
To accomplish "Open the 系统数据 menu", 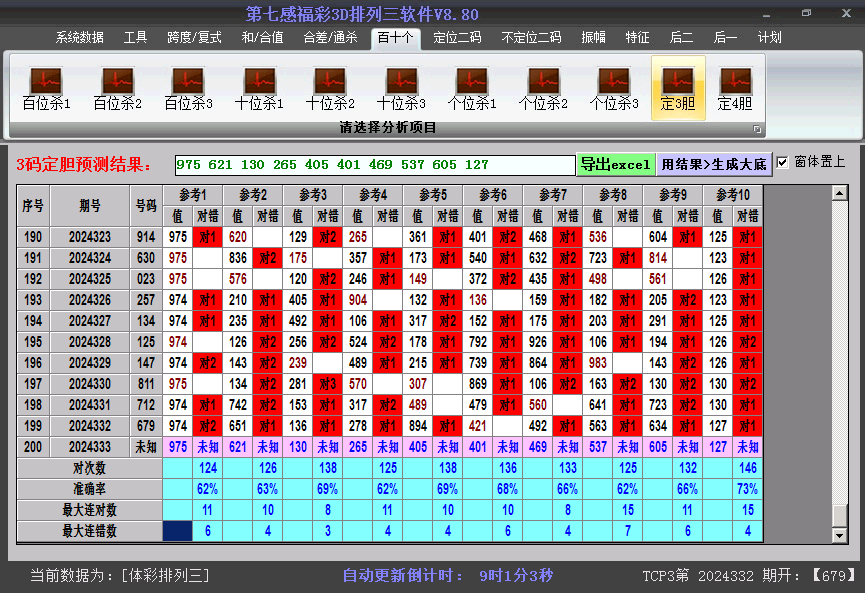I will tap(79, 38).
